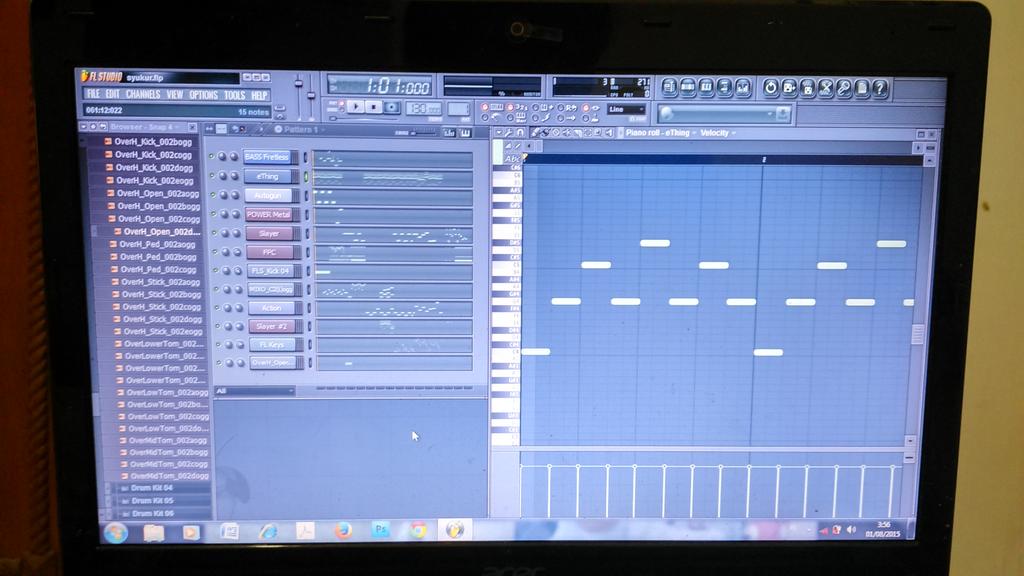Open the project info page icon
Viewport: 1024px width, 576px height.
(862, 88)
